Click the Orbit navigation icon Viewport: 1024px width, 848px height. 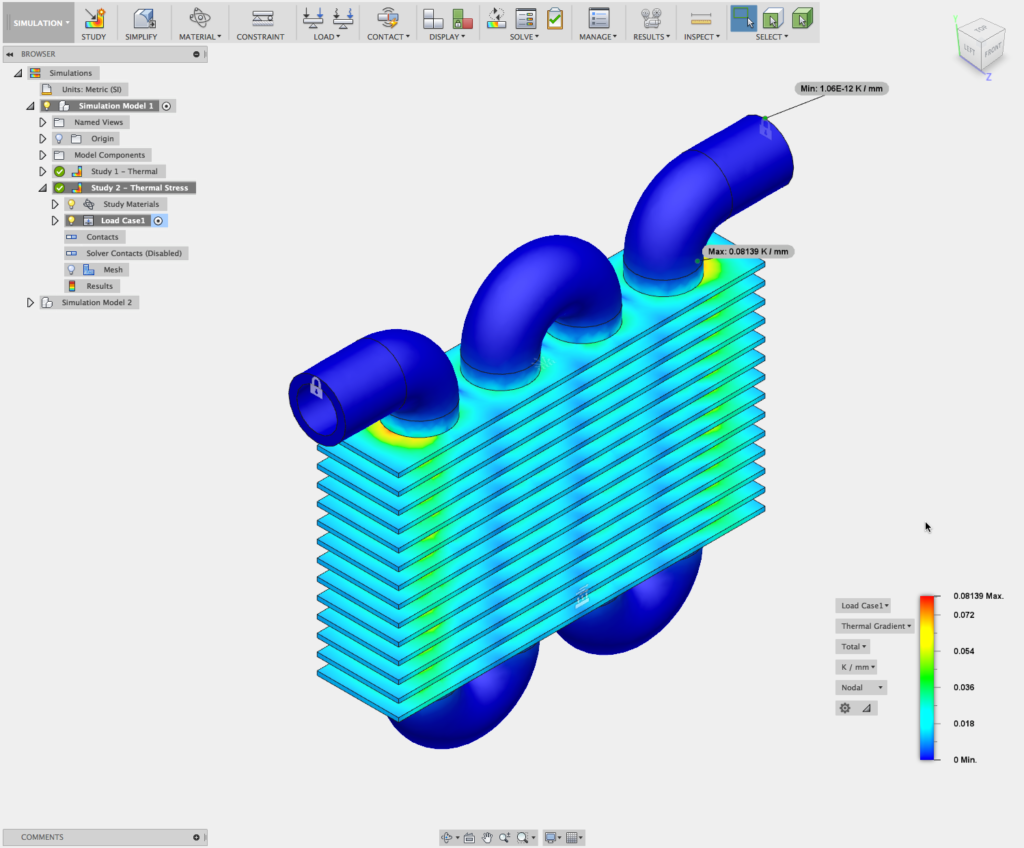click(447, 838)
